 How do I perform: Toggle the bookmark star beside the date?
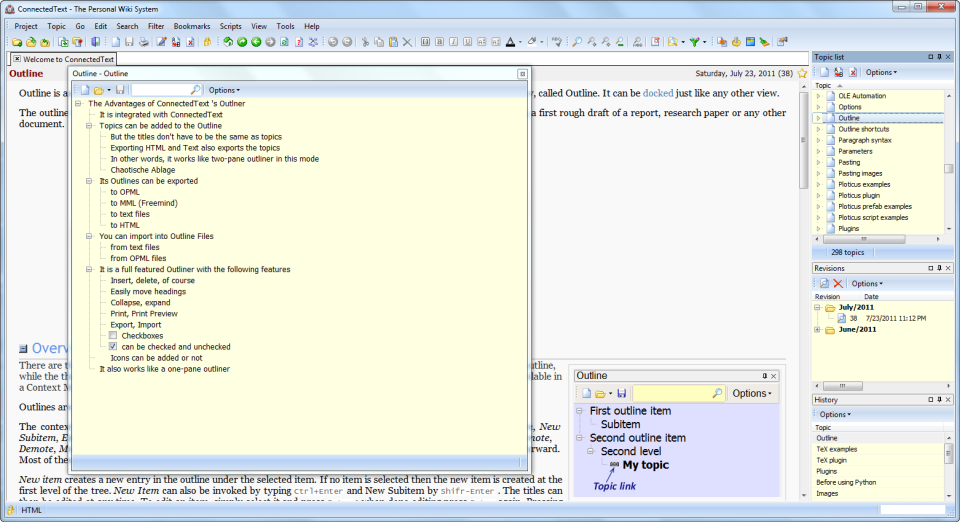pos(802,74)
